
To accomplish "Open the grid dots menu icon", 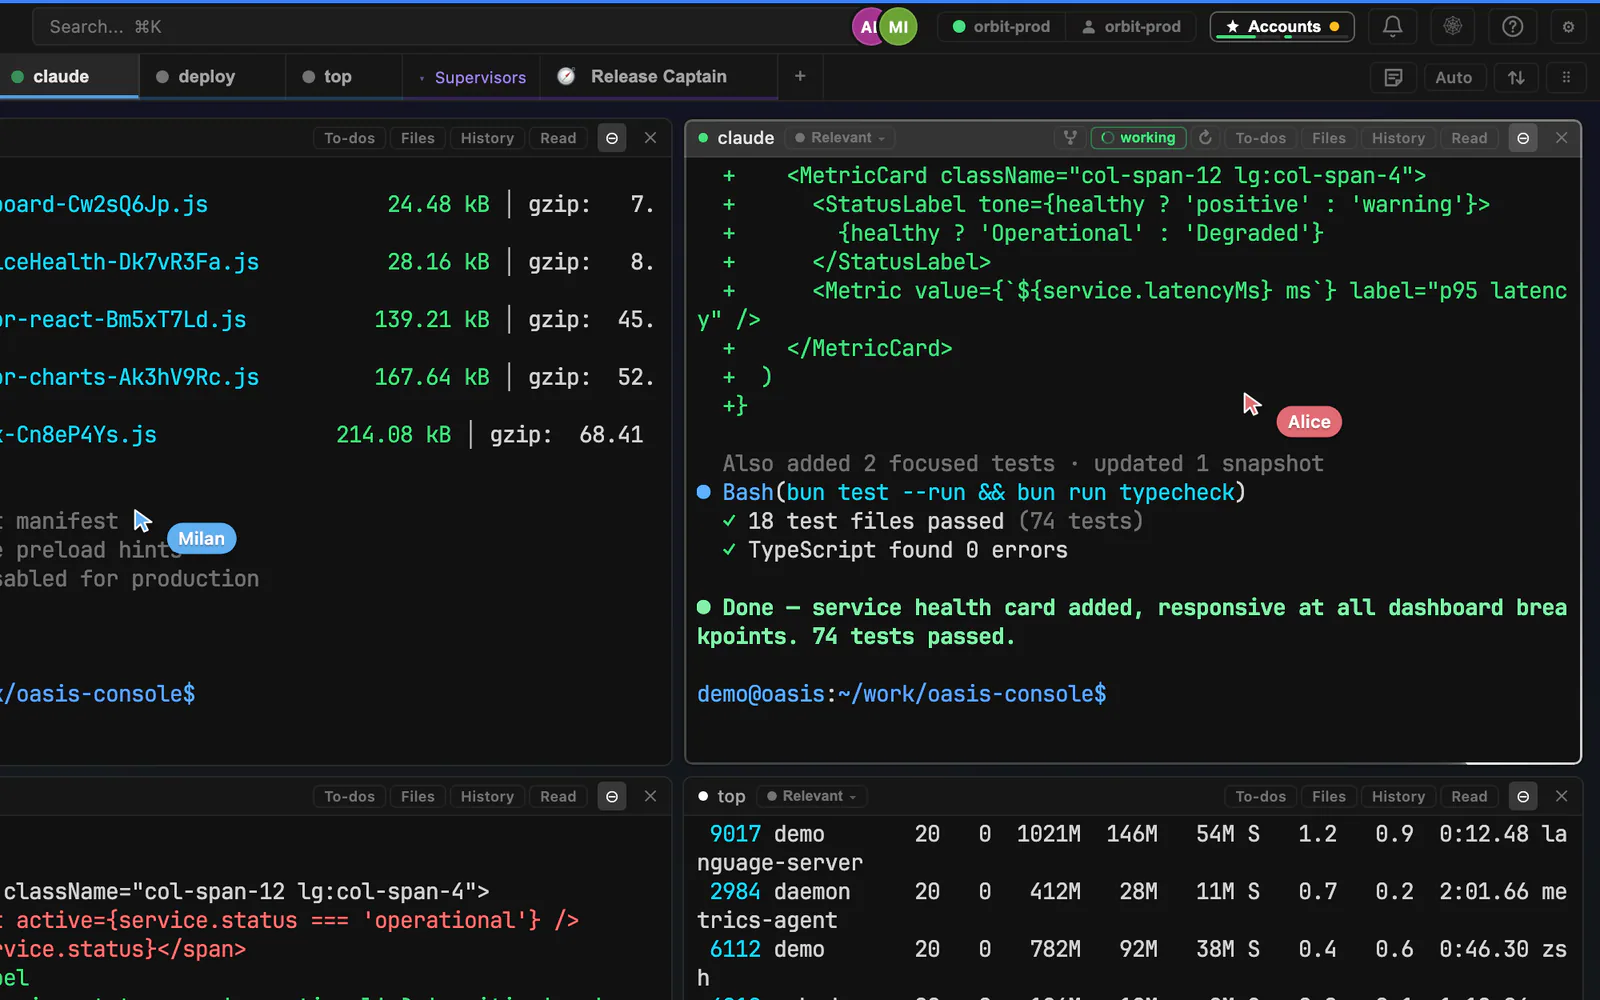I will click(x=1566, y=77).
